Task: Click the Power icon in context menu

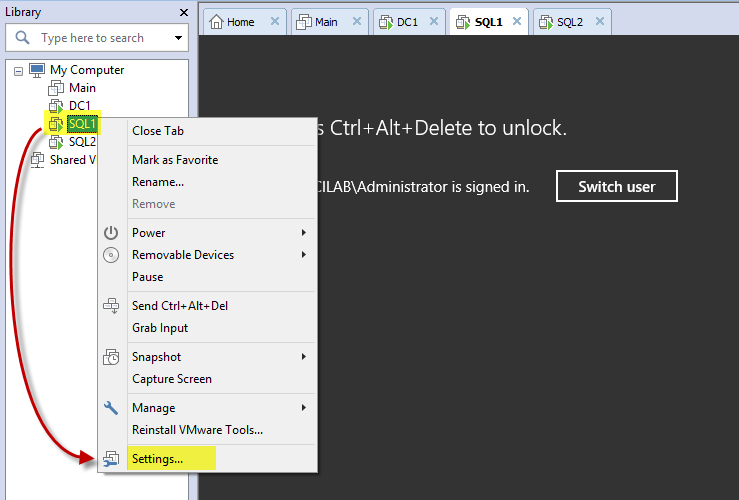Action: click(111, 233)
